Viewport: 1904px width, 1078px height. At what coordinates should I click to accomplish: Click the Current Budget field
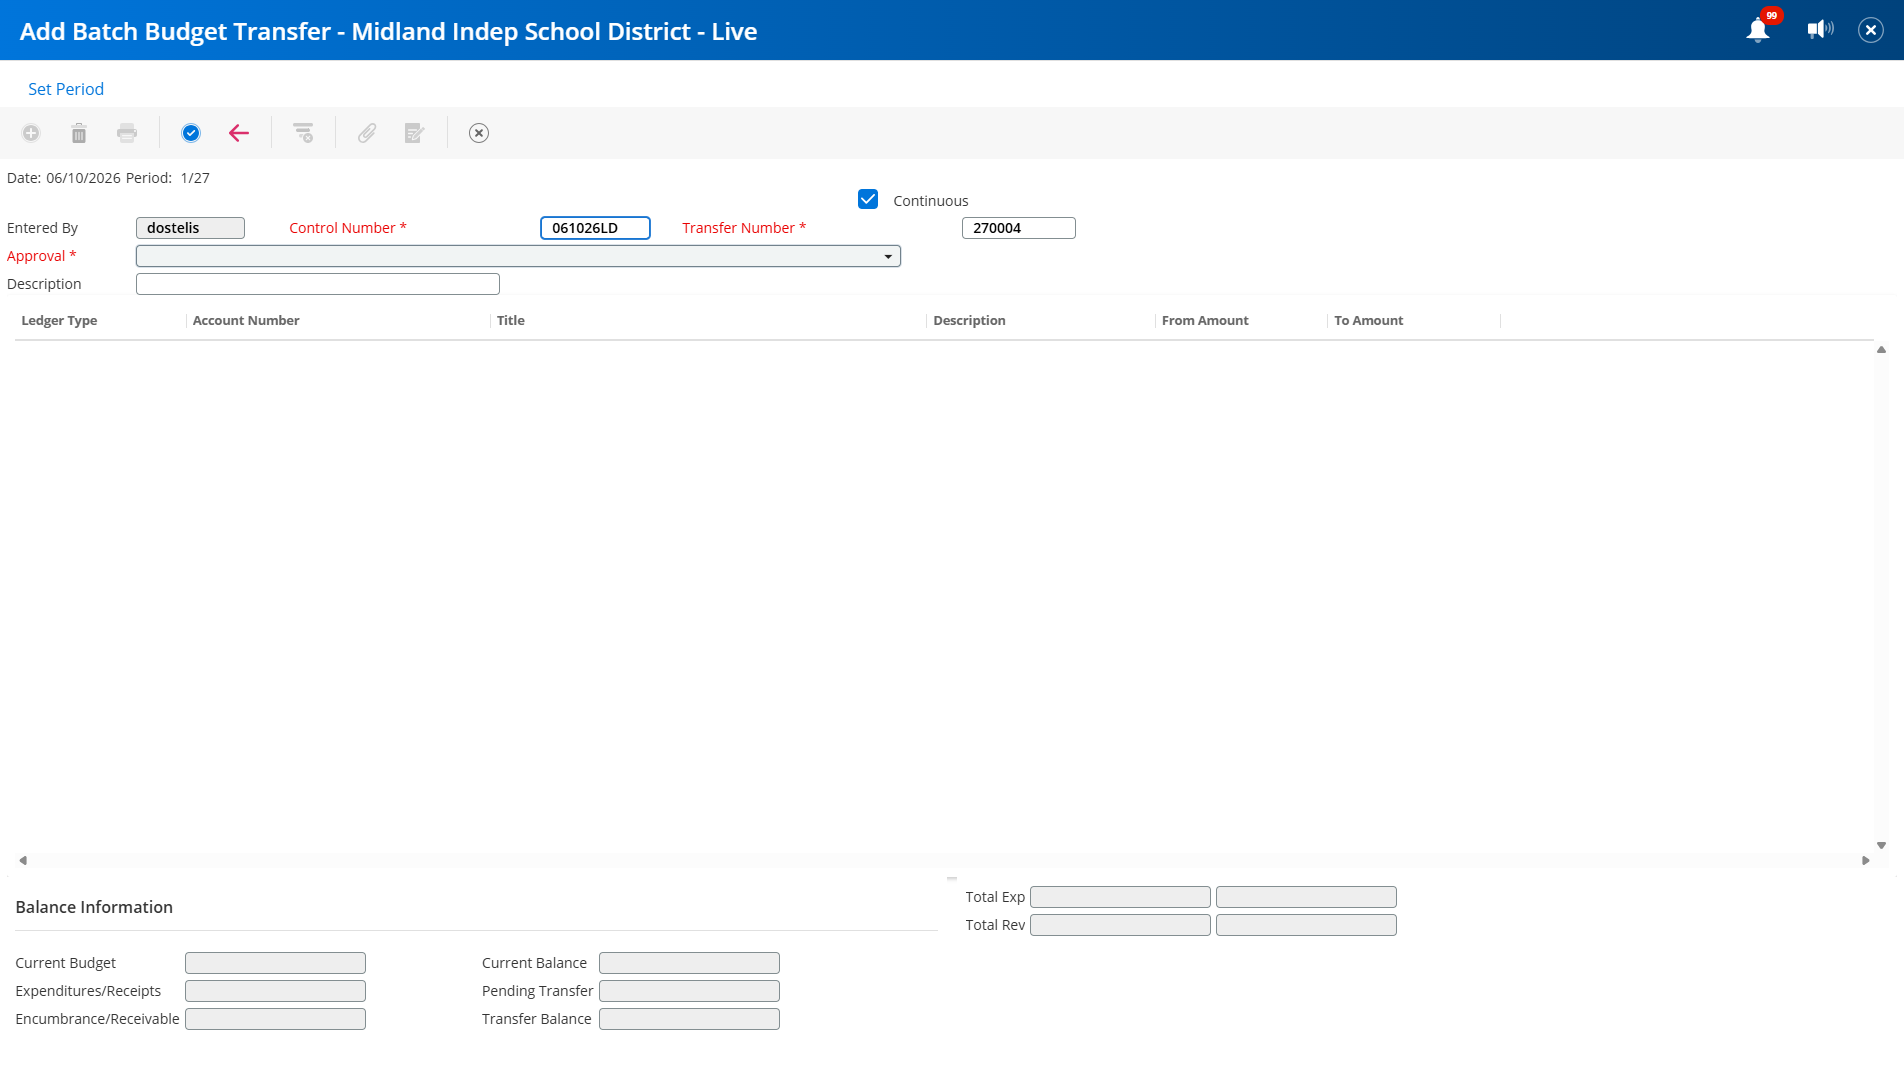(x=275, y=963)
